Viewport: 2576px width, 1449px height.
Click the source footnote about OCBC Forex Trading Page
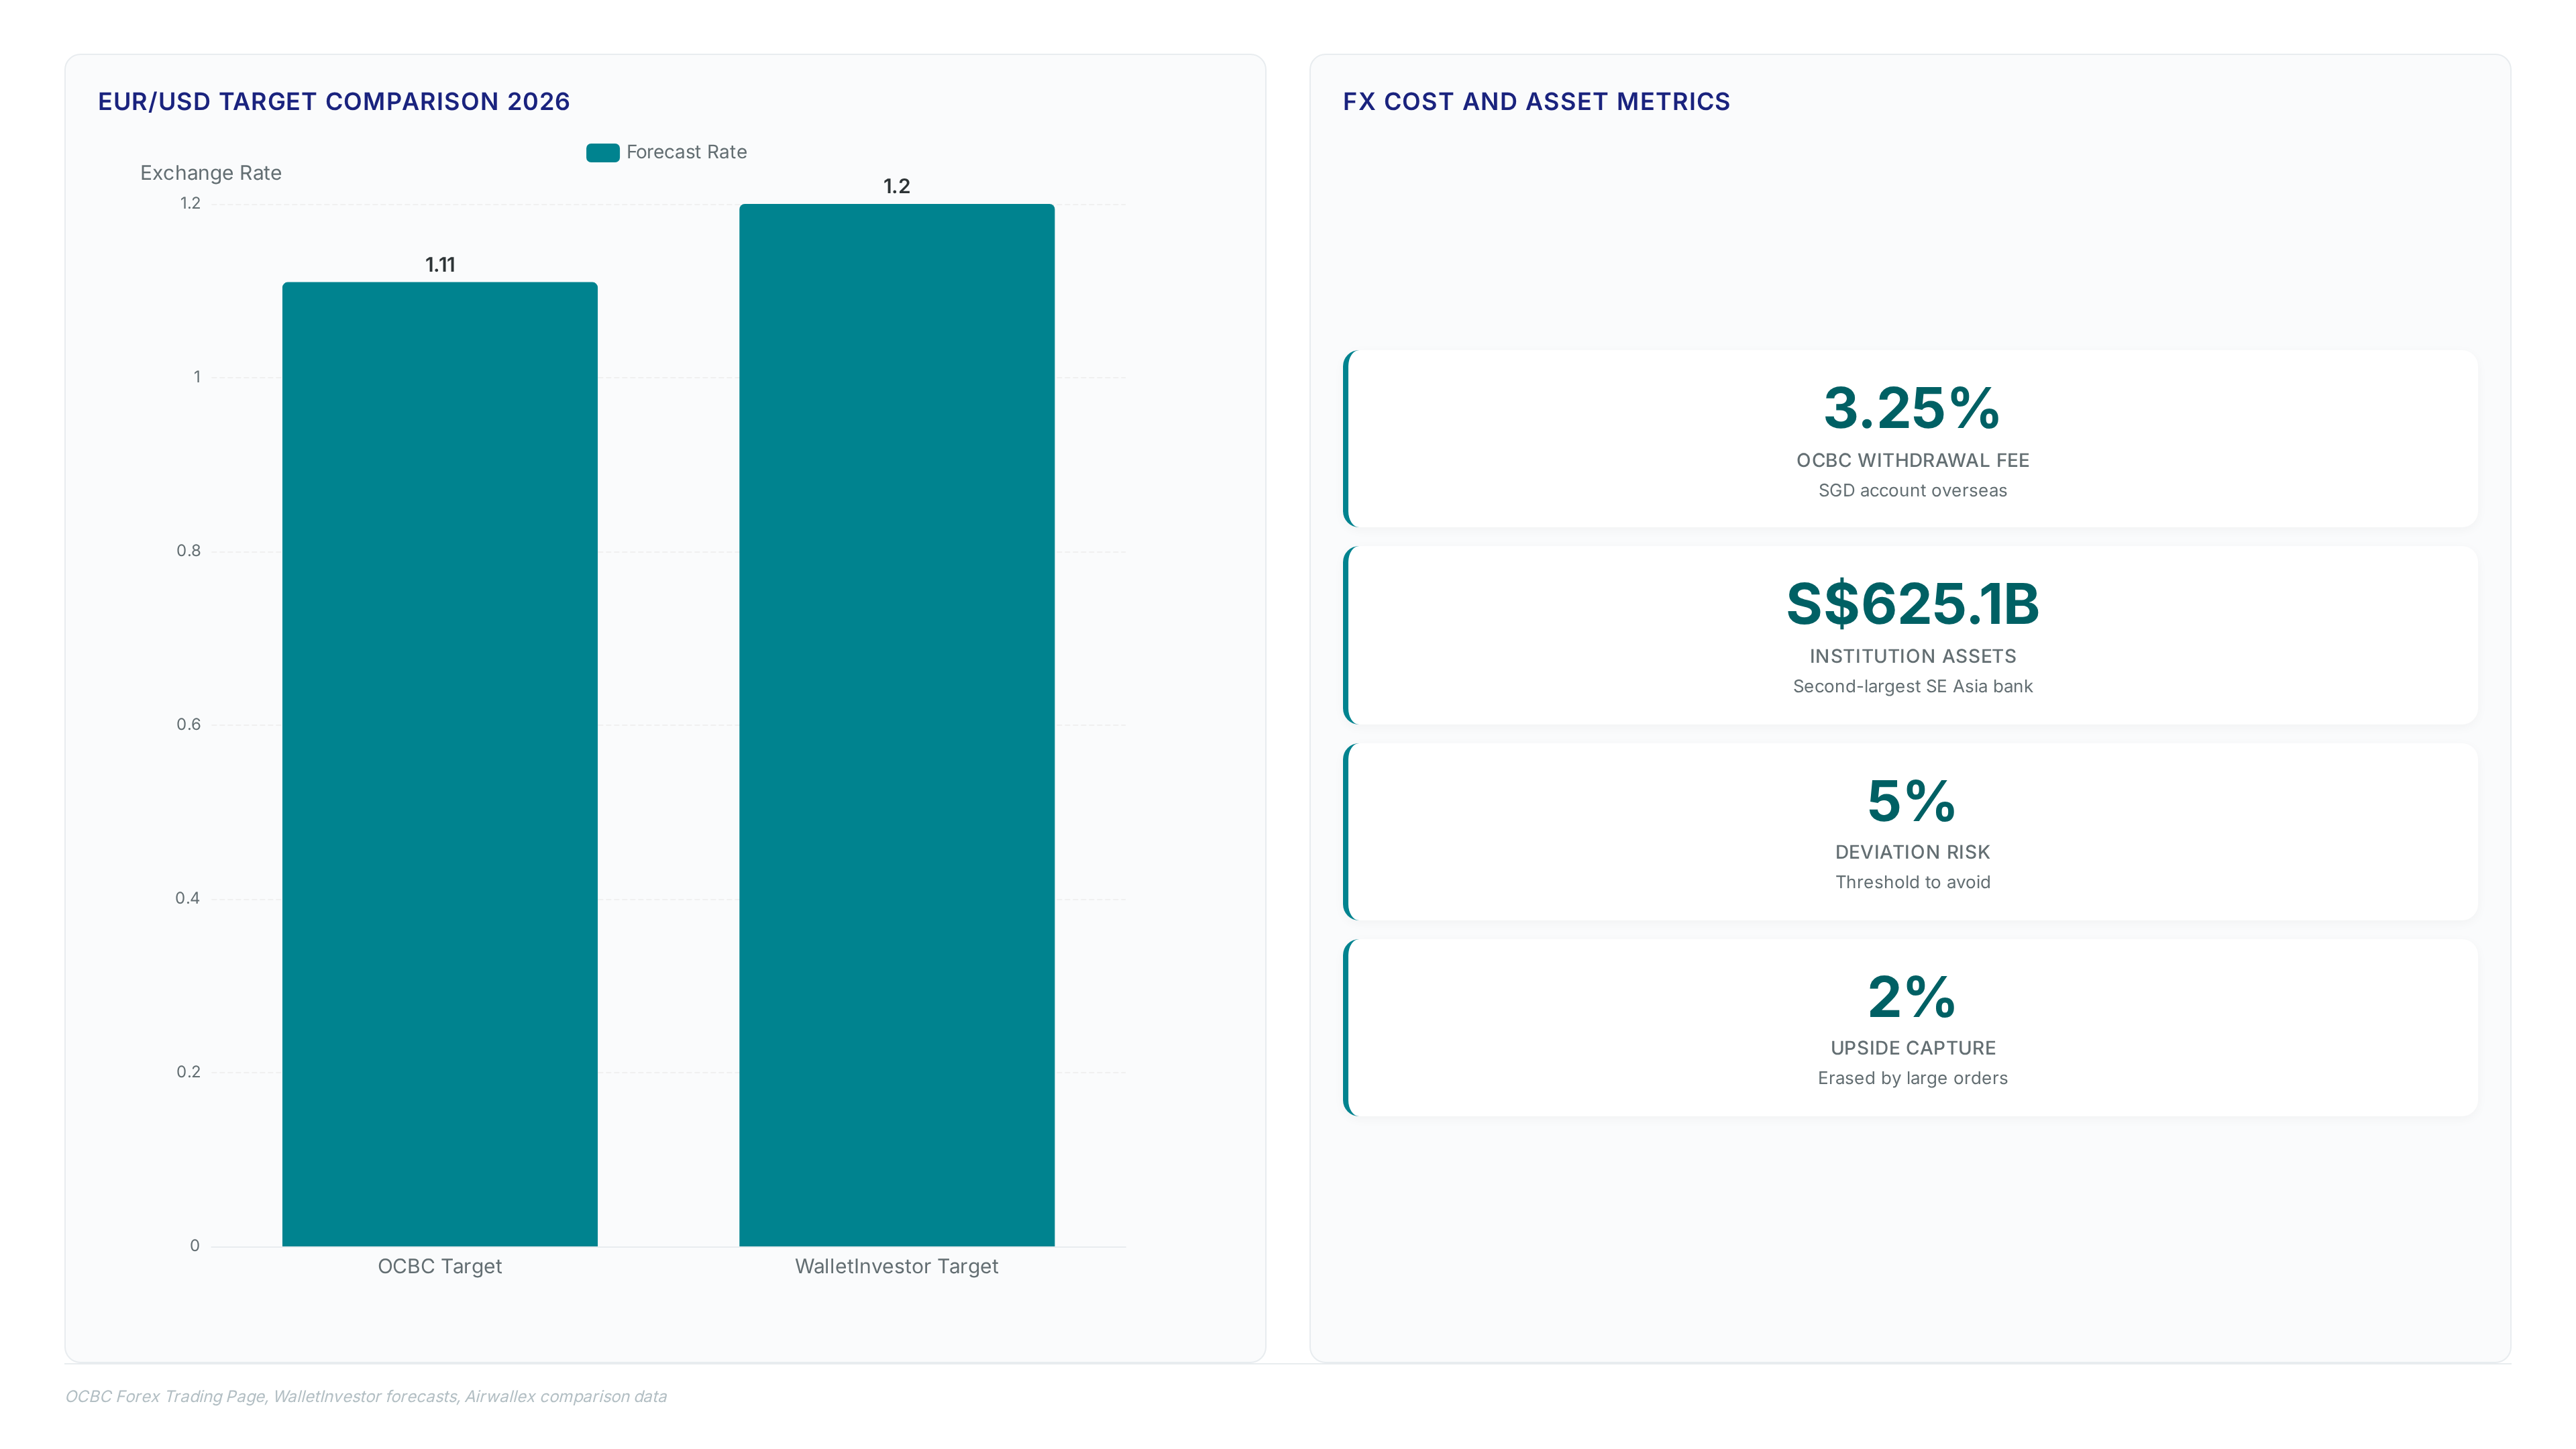(366, 1396)
